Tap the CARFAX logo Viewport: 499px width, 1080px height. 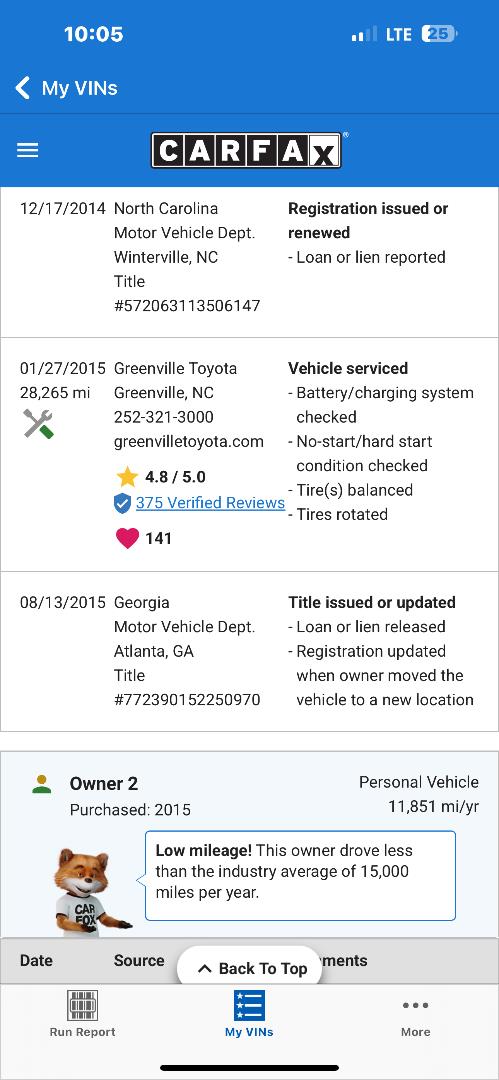tap(247, 149)
